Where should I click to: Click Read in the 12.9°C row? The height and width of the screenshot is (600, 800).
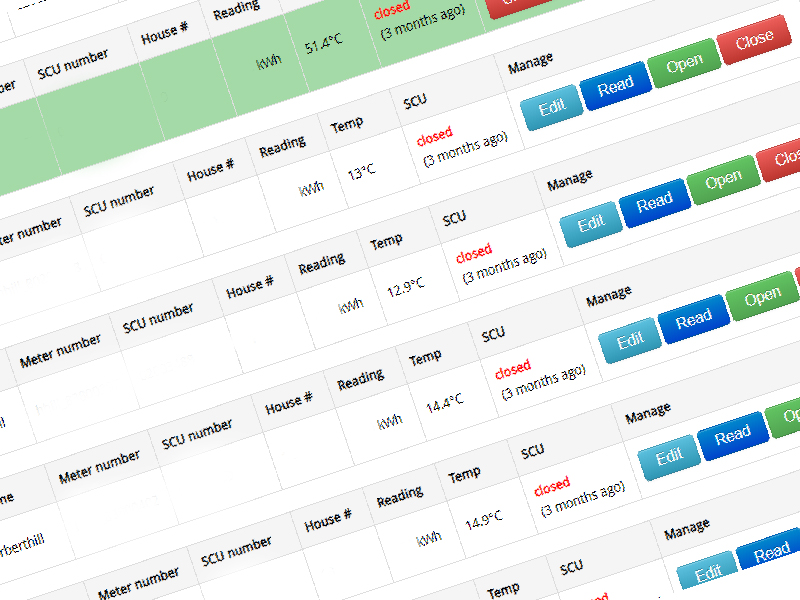click(x=655, y=203)
